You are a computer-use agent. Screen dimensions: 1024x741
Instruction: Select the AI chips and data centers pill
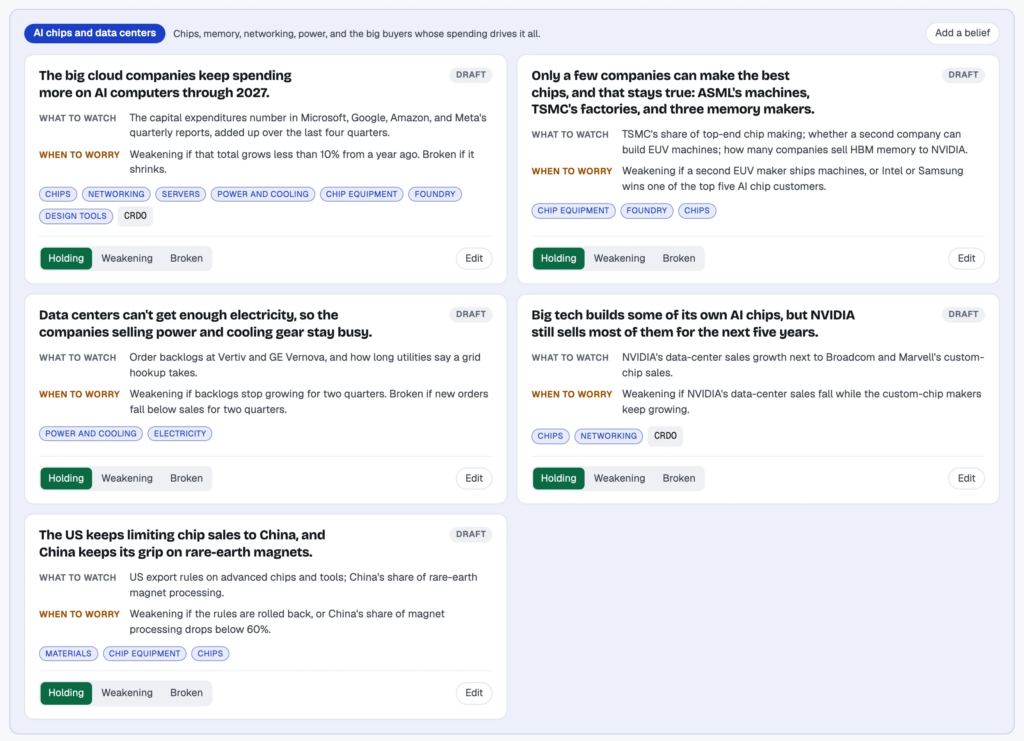[95, 33]
